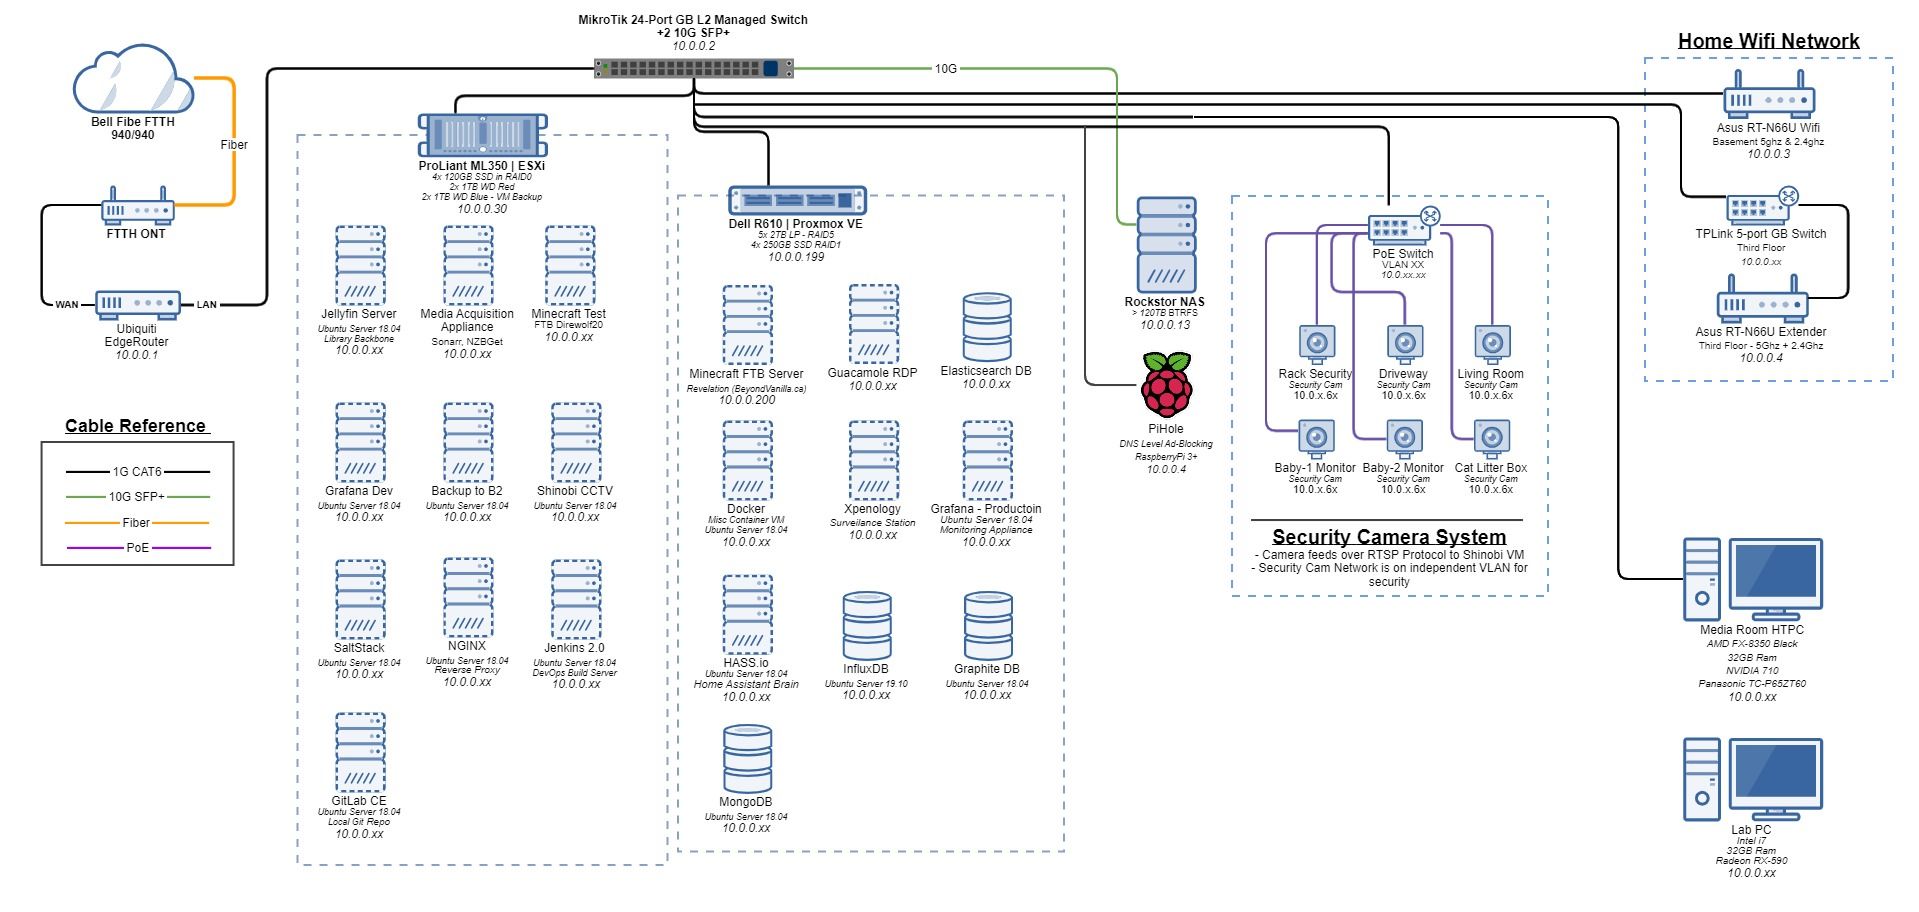Select the 10.0.0.13 Rockstor NAS address

[1166, 325]
